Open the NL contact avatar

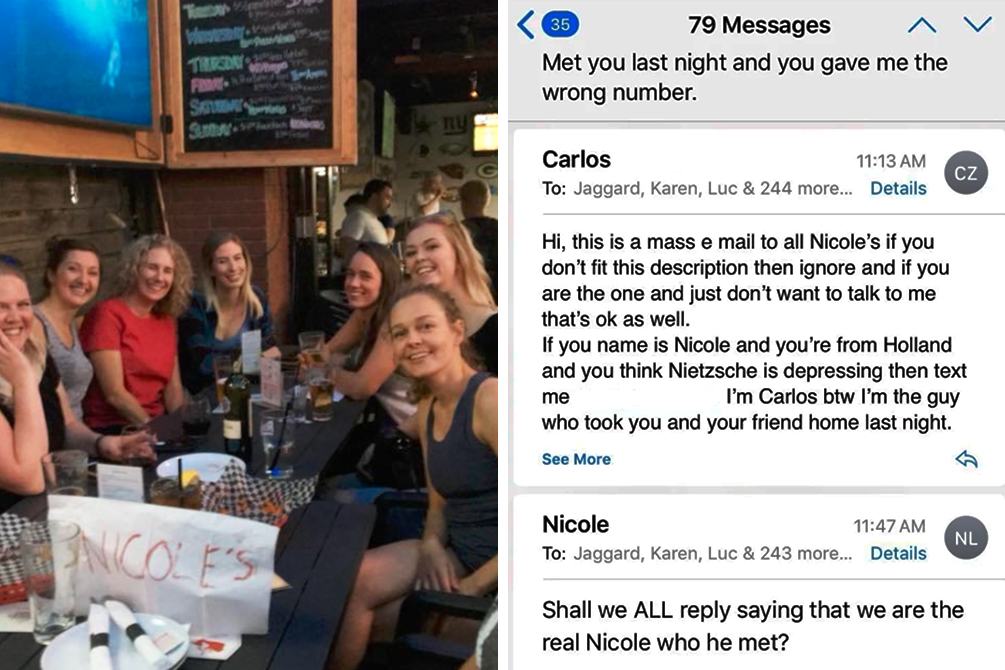966,538
